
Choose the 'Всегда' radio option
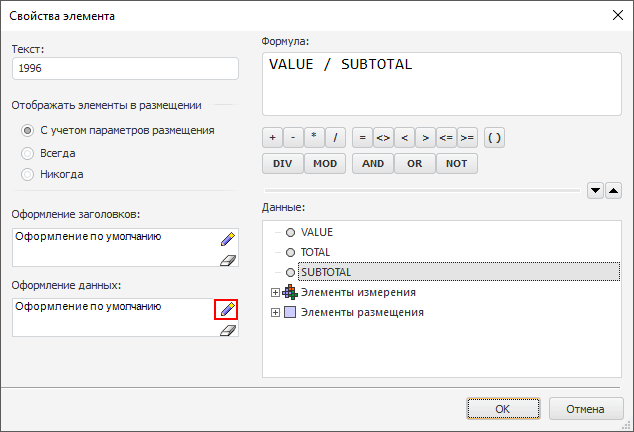28,153
